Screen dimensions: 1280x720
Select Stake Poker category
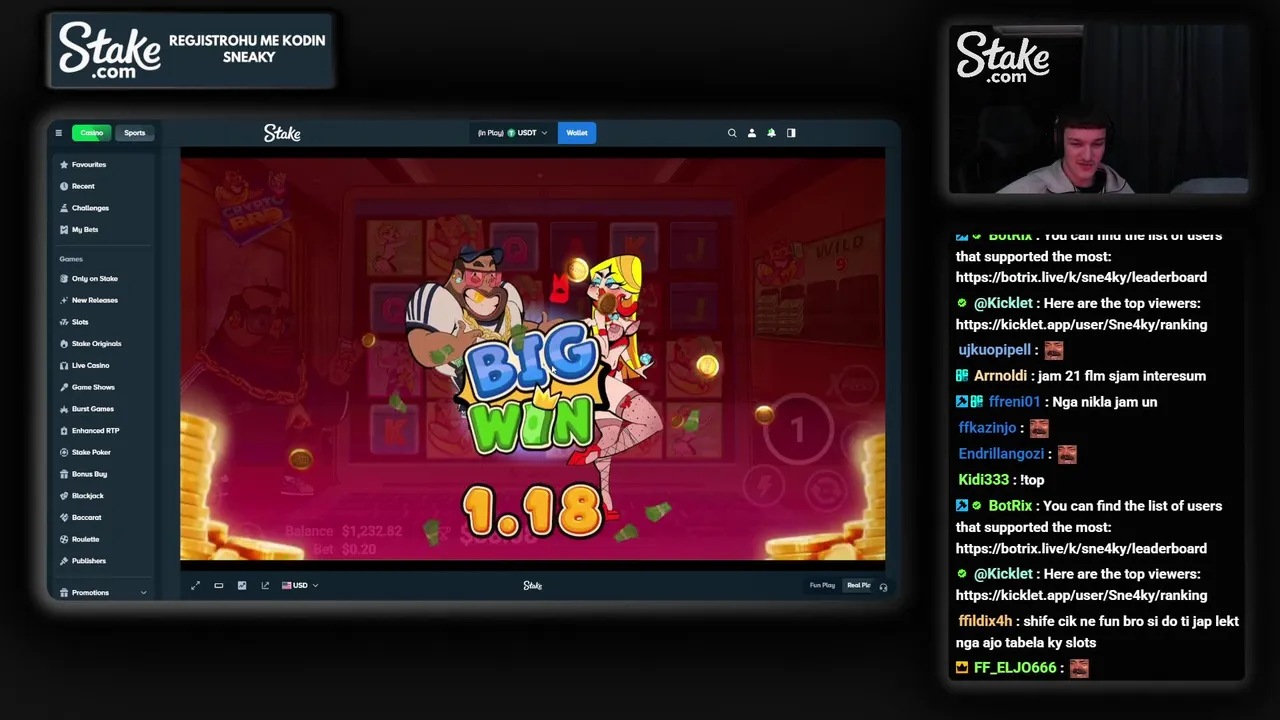tap(91, 452)
